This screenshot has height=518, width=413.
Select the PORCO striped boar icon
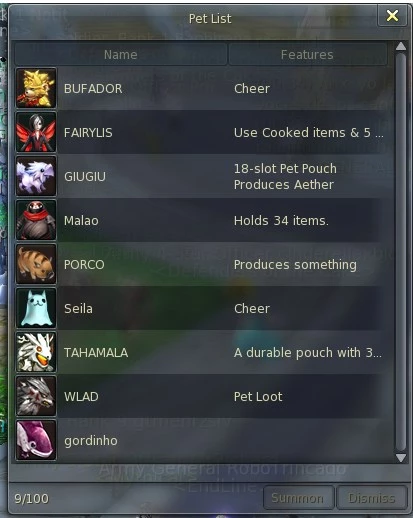pos(36,264)
